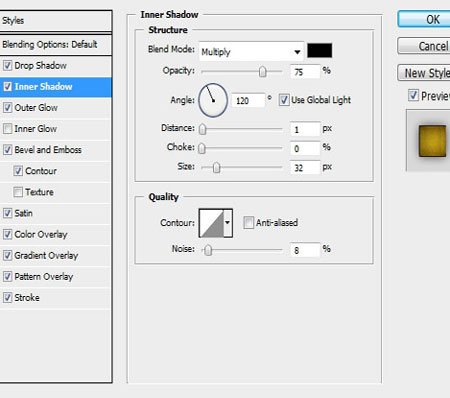Uncheck the Inner Shadow effect checkbox

(x=7, y=87)
